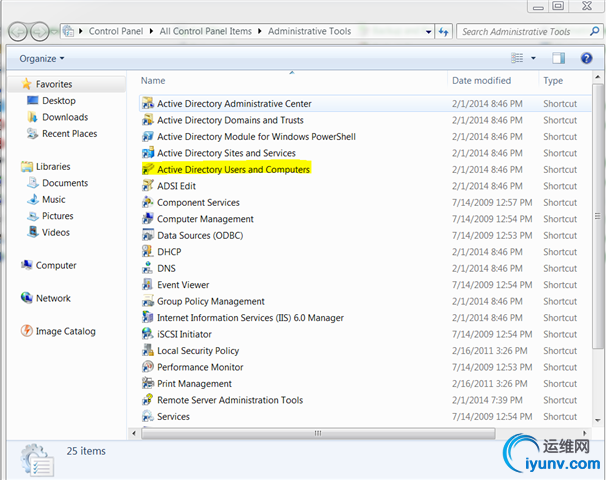
Task: Click the Change your view icon
Action: [517, 58]
